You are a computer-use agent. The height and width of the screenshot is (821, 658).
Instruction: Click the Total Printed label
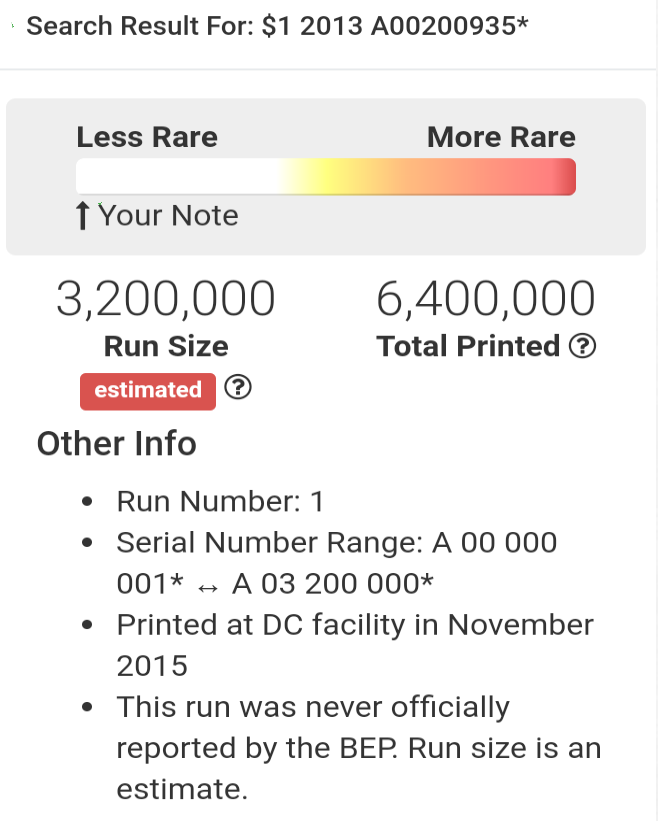(x=468, y=346)
